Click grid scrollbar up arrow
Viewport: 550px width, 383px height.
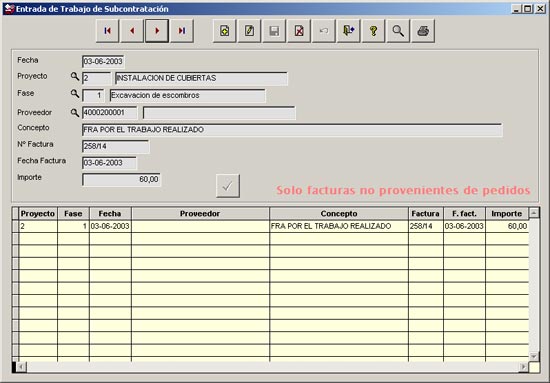point(534,213)
